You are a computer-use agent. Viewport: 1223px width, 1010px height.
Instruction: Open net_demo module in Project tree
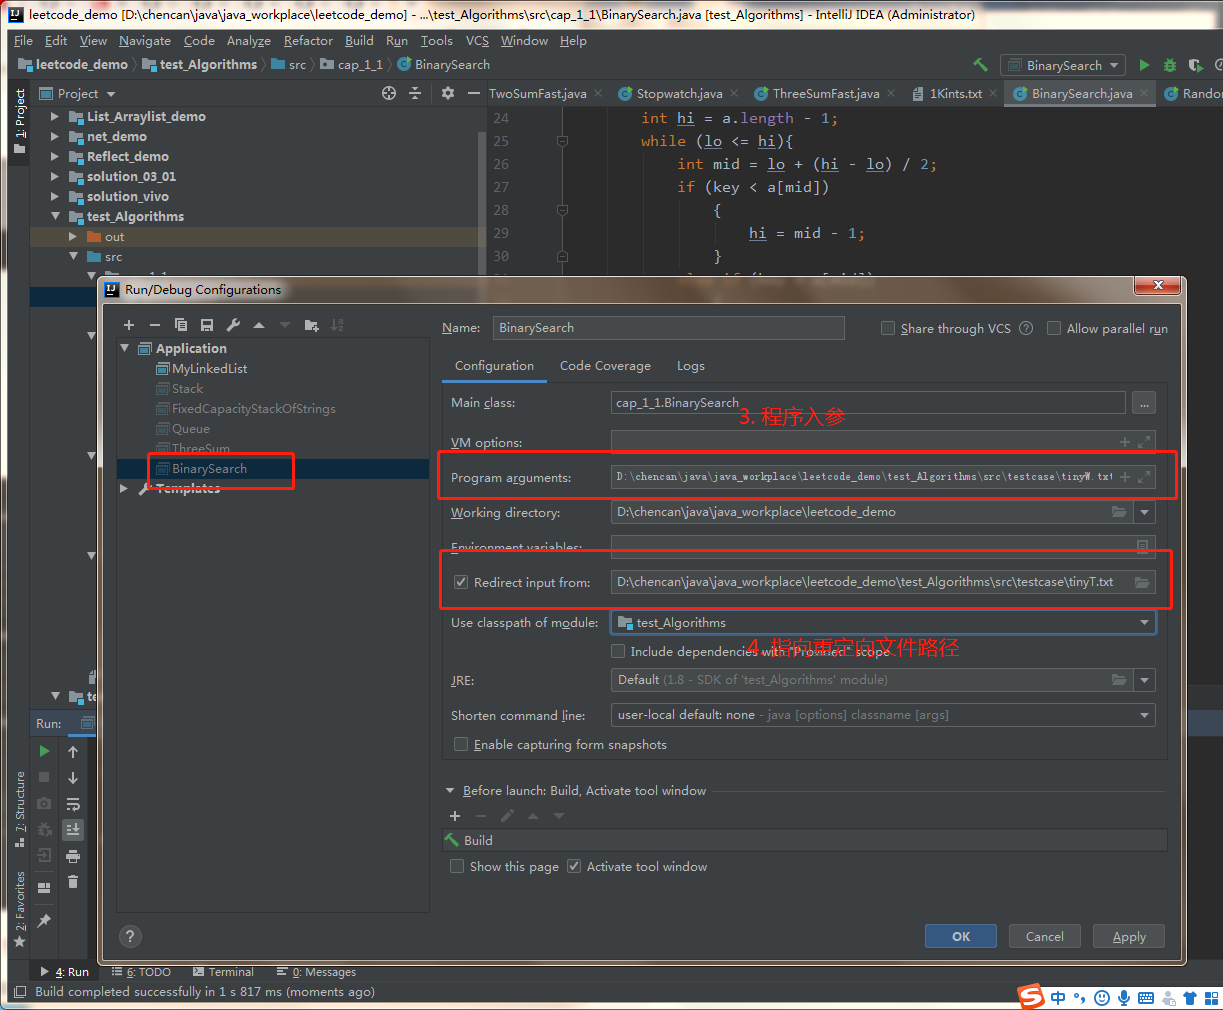116,136
